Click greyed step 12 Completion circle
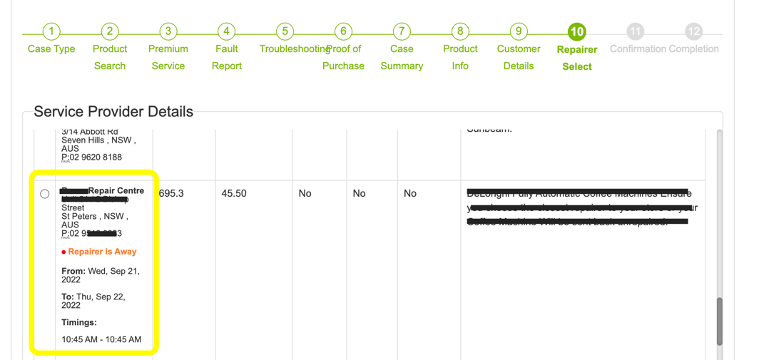 point(694,32)
